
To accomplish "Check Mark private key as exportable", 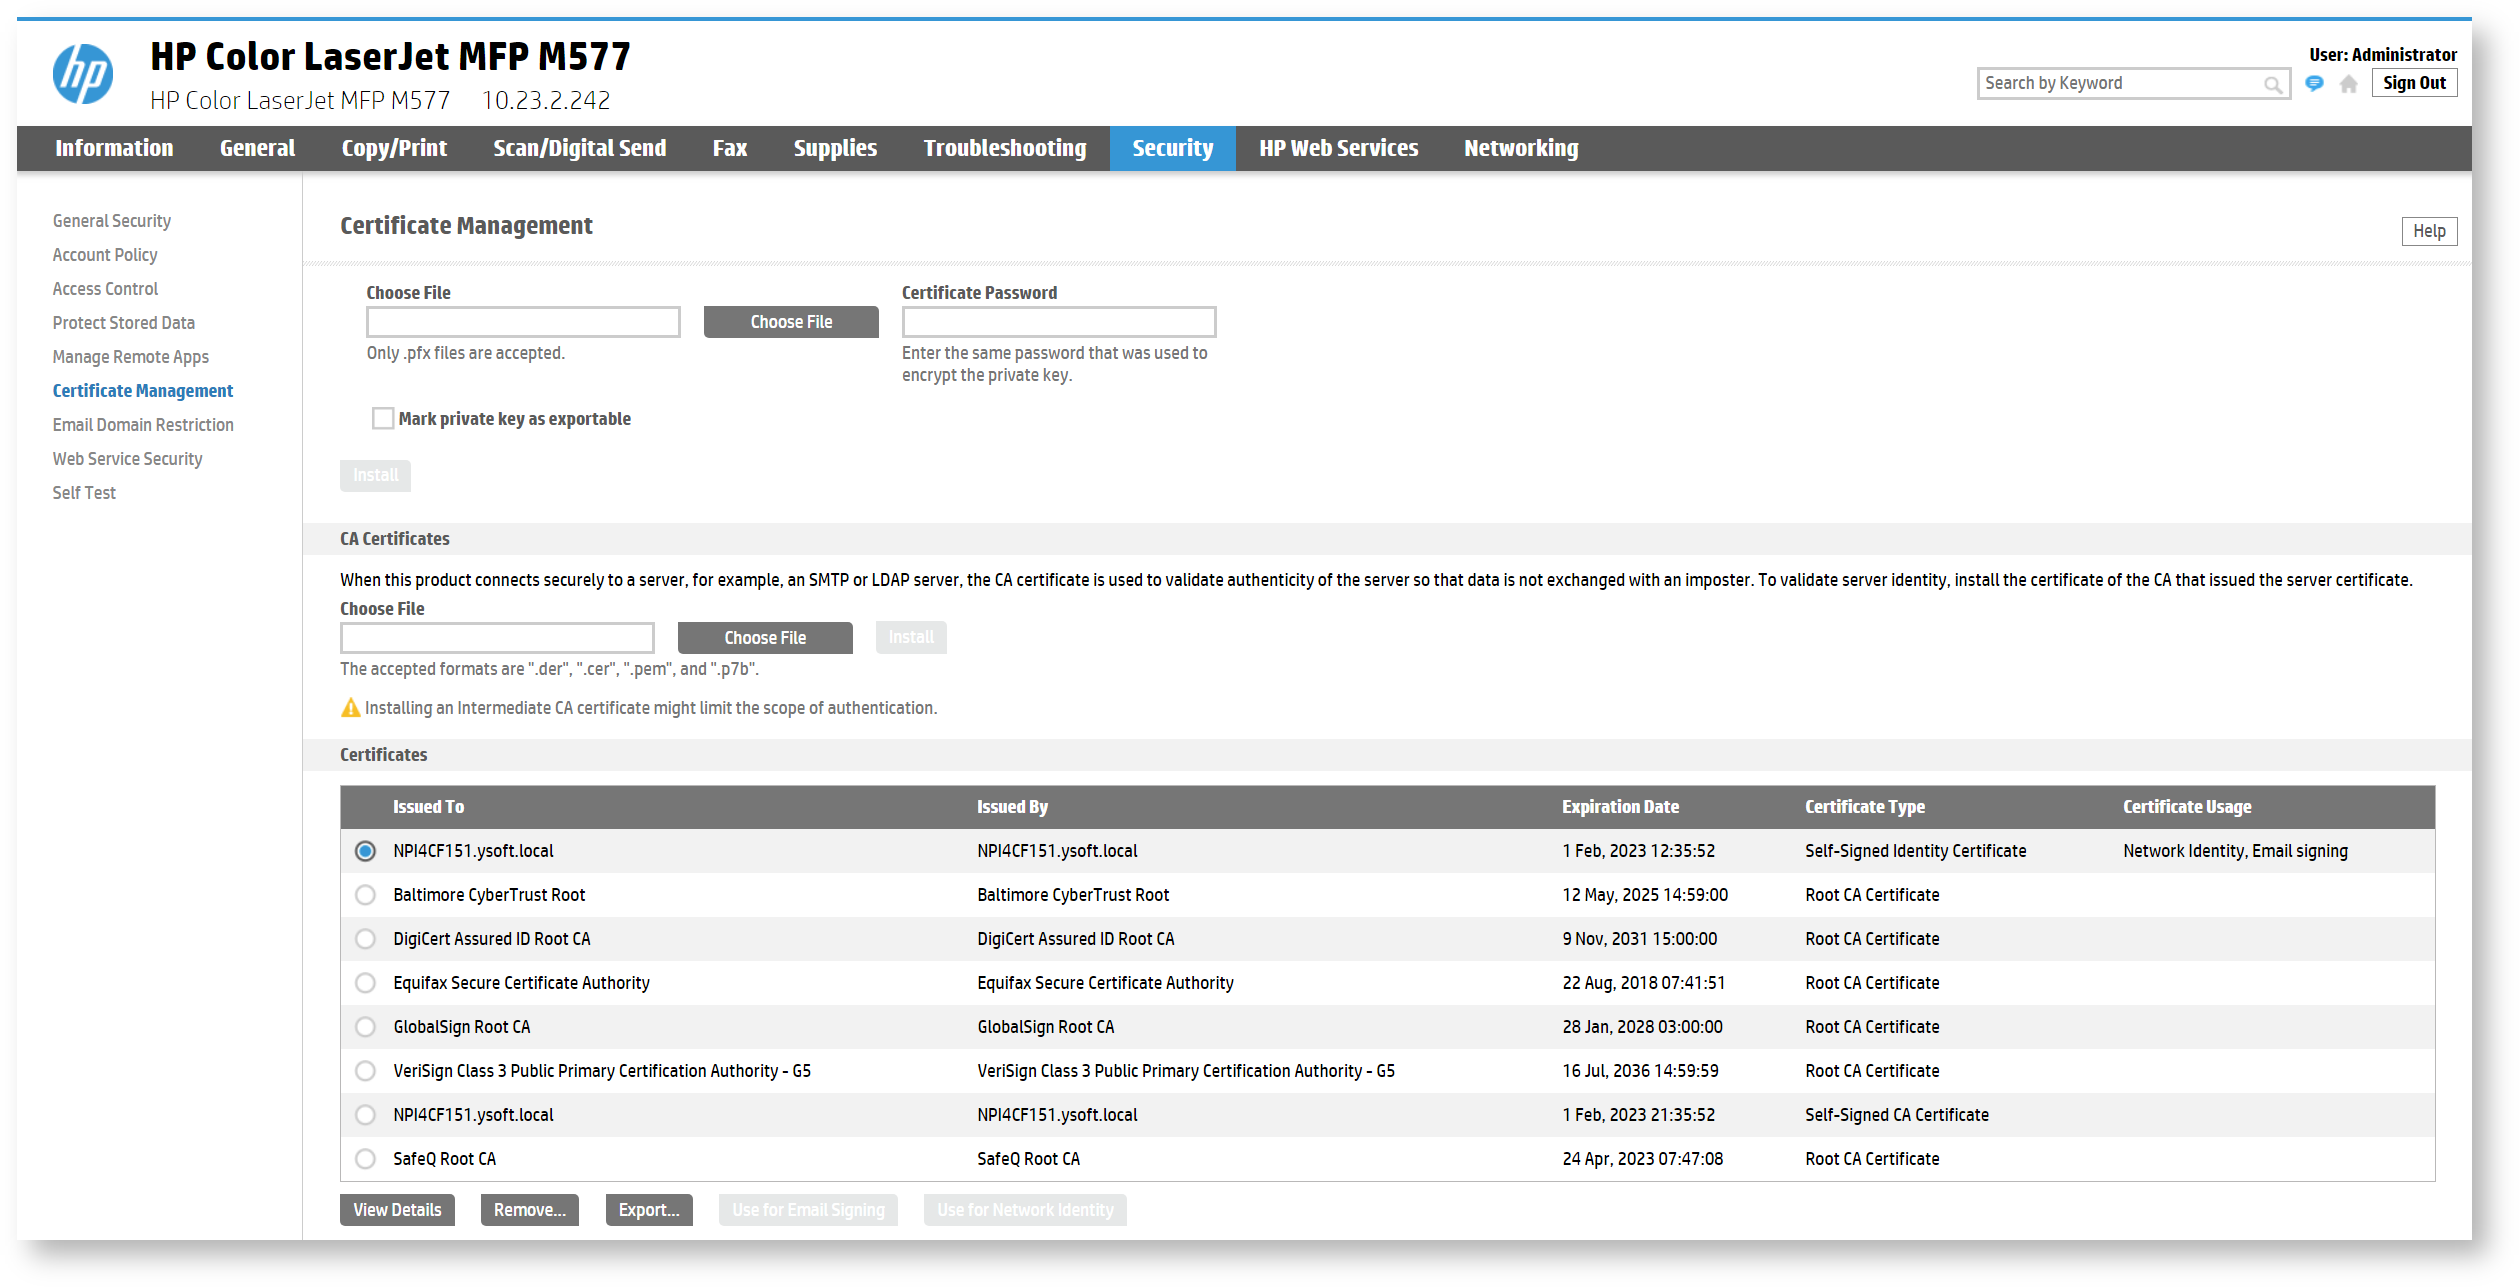I will coord(383,418).
